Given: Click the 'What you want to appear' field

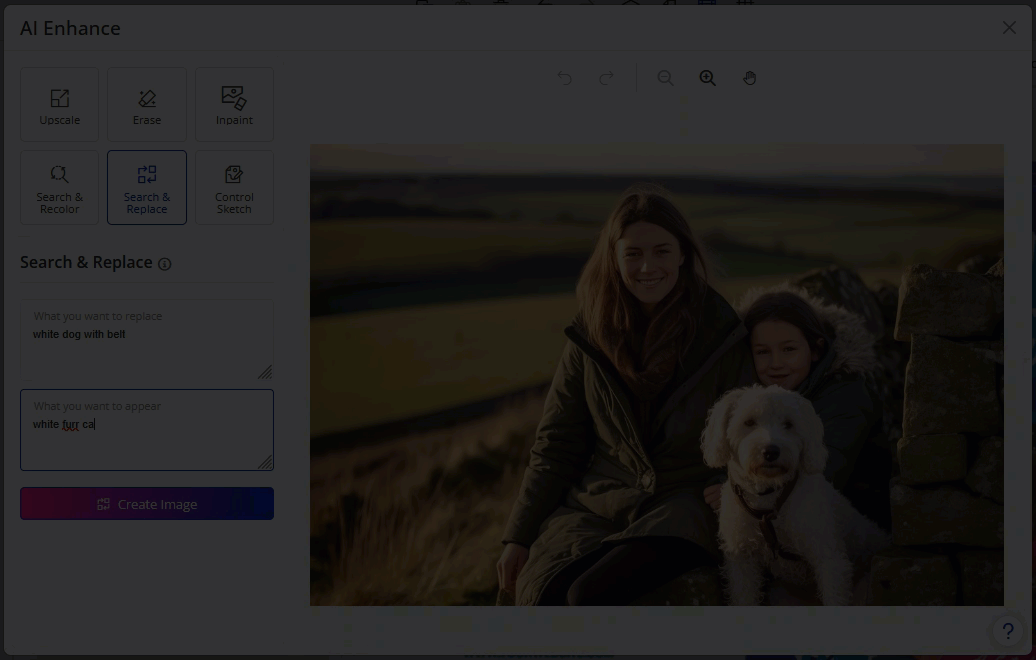Looking at the screenshot, I should [x=147, y=430].
